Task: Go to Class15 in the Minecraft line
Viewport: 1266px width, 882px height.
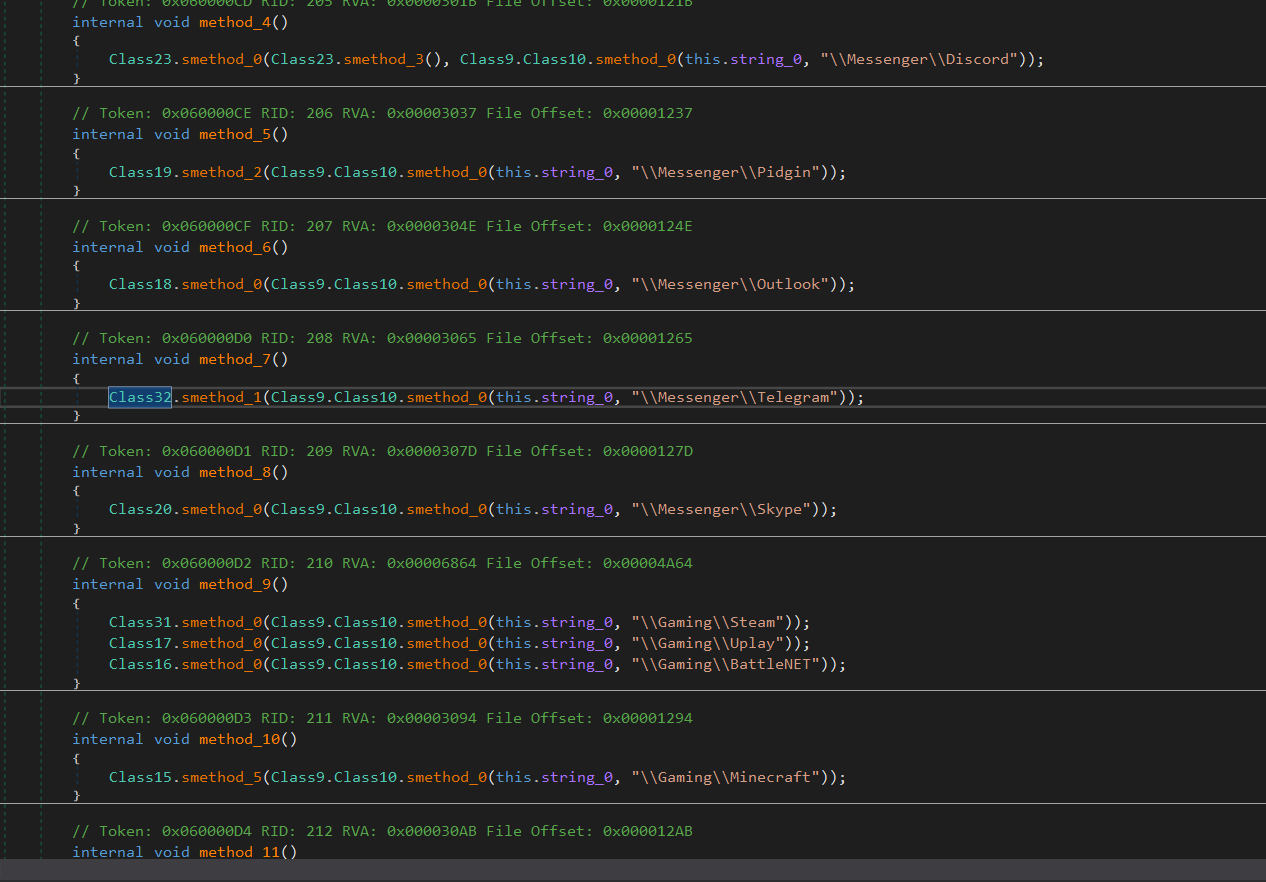Action: [140, 777]
